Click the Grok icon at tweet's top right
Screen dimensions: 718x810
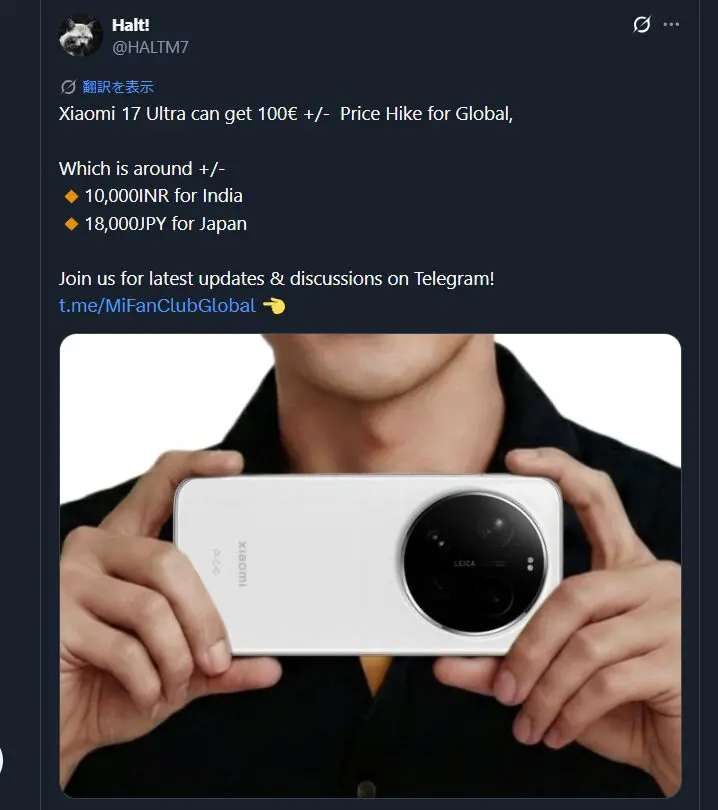tap(642, 24)
